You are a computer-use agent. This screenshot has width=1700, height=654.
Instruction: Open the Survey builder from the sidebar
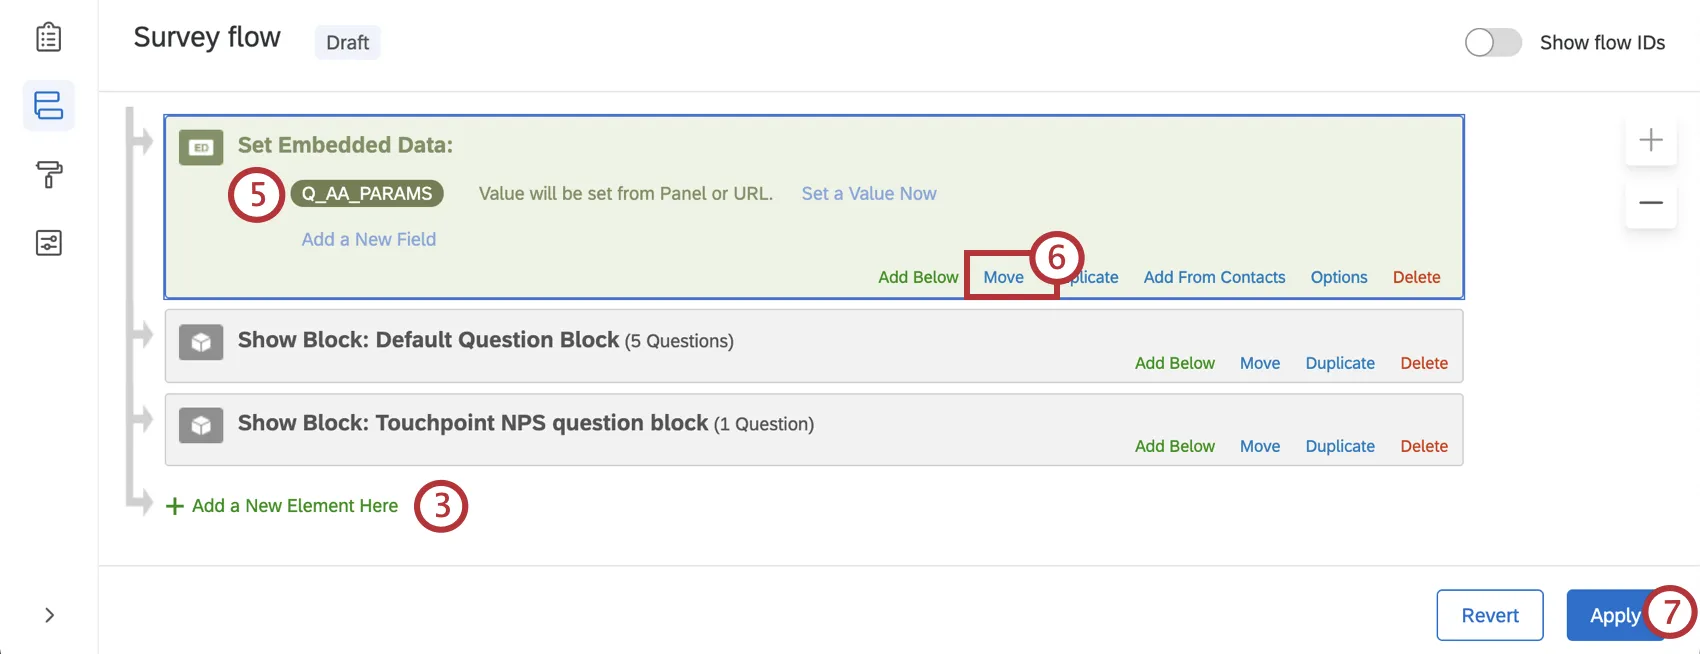coord(48,36)
